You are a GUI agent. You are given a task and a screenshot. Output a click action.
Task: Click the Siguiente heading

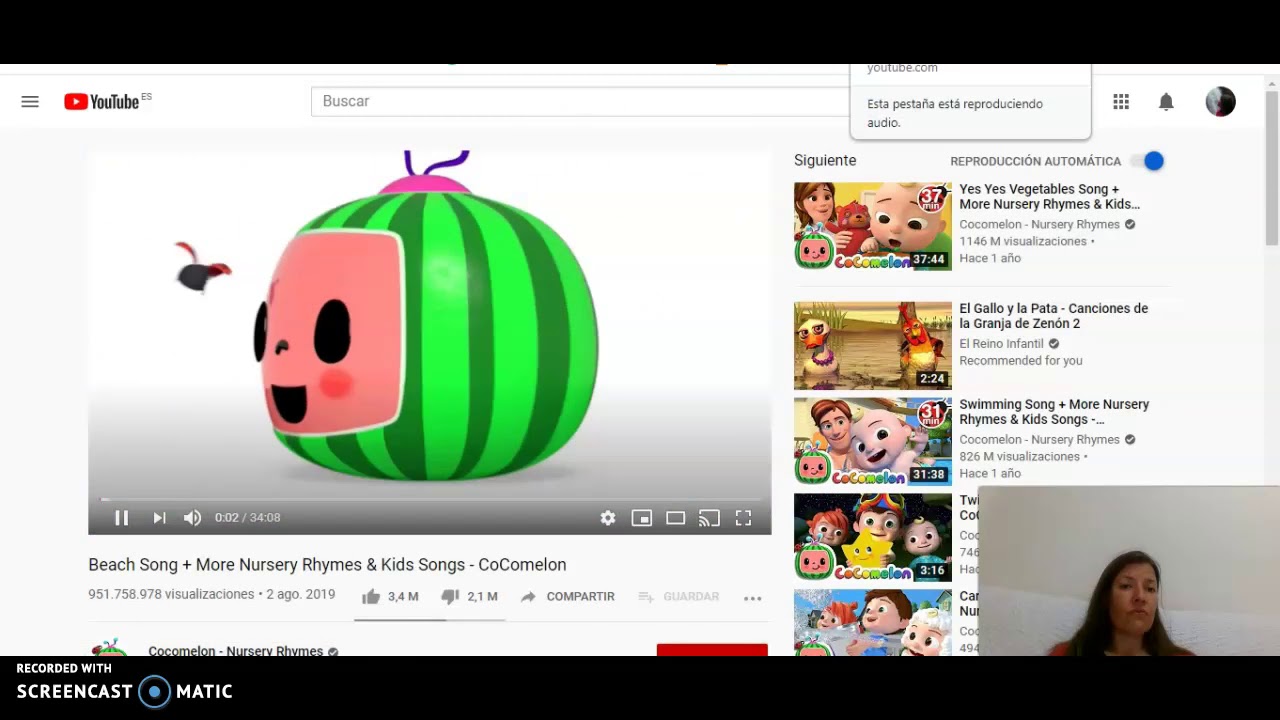825,160
